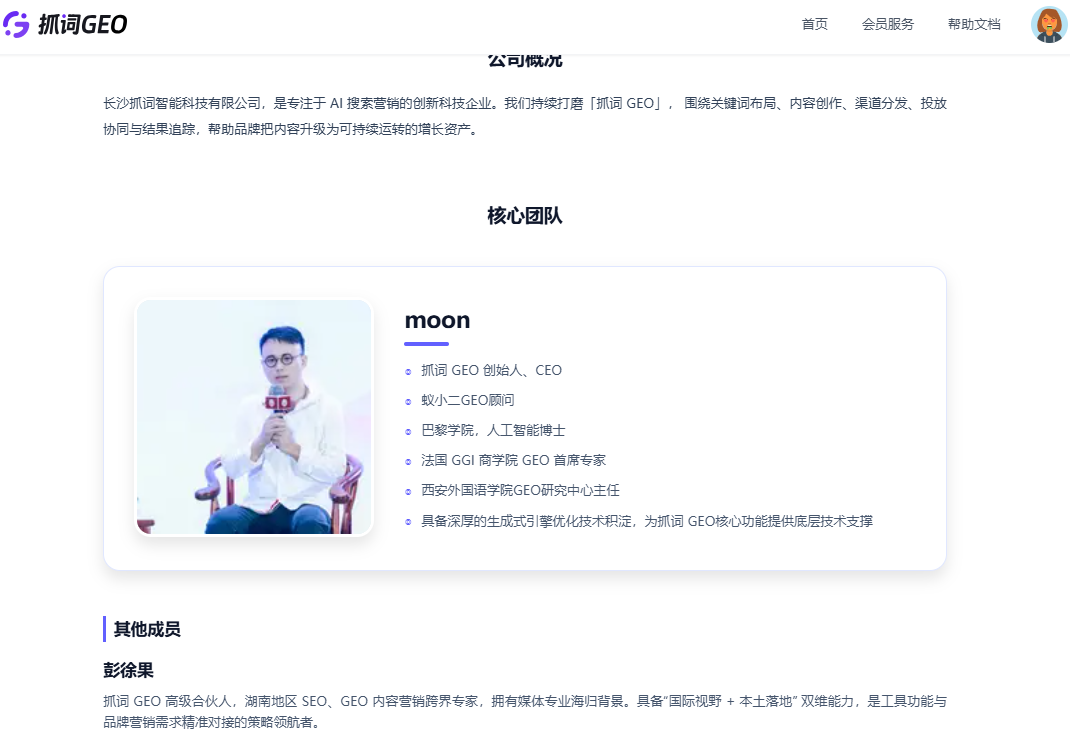Click the line 蚁小二GEO顾问
The height and width of the screenshot is (745, 1070).
(468, 400)
